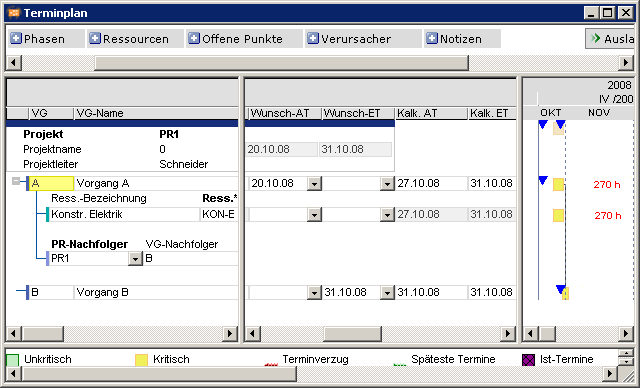This screenshot has width=640, height=388.
Task: Click the legend vertical stepper up arrow
Action: (x=626, y=353)
